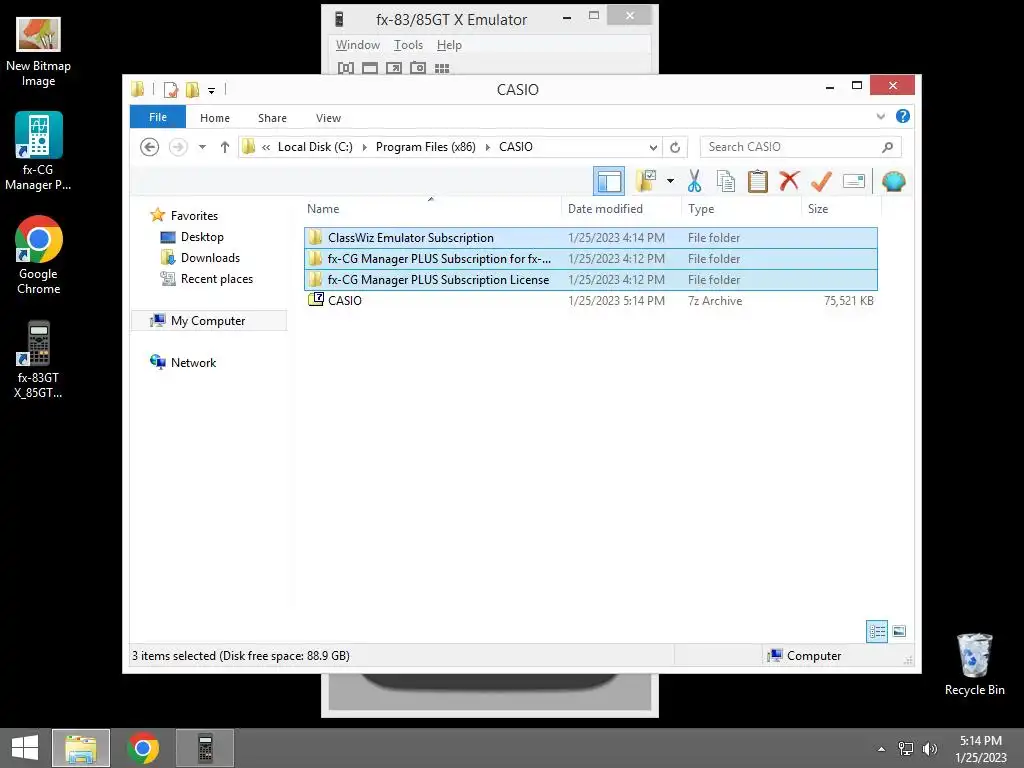The width and height of the screenshot is (1024, 768).
Task: Refresh the CASIO folder view
Action: [675, 148]
